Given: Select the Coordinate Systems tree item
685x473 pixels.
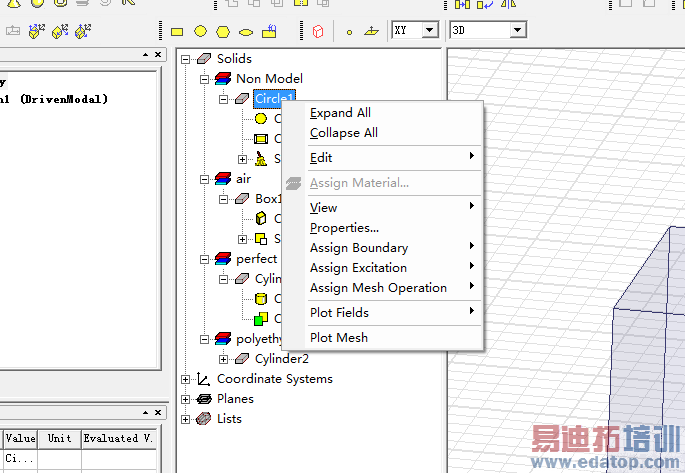Looking at the screenshot, I should [x=275, y=379].
